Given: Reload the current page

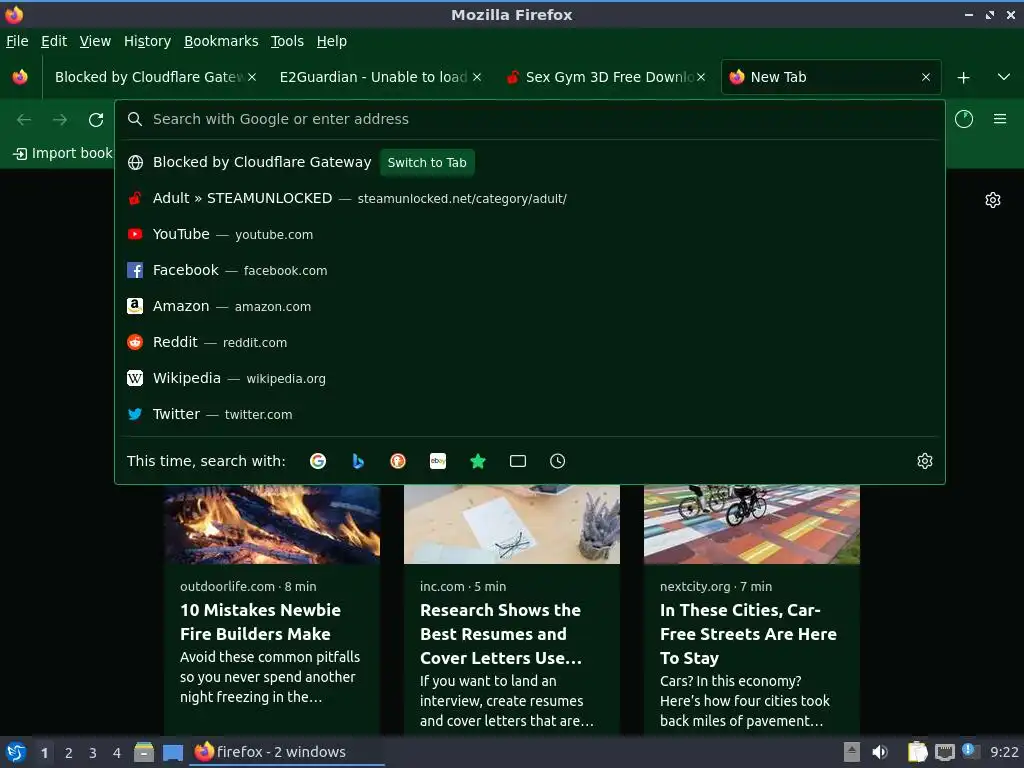Looking at the screenshot, I should click(x=96, y=120).
